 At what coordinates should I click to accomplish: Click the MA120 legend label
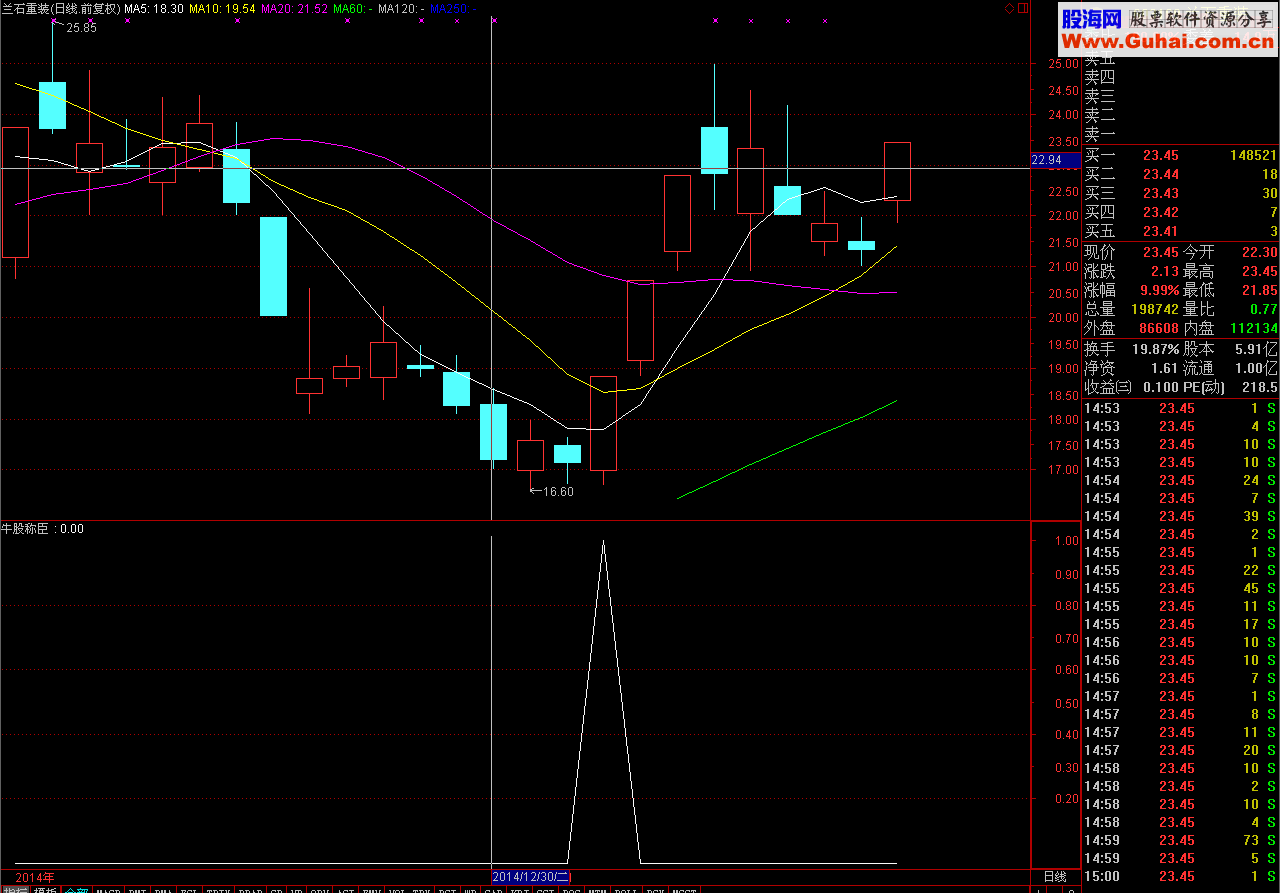402,8
